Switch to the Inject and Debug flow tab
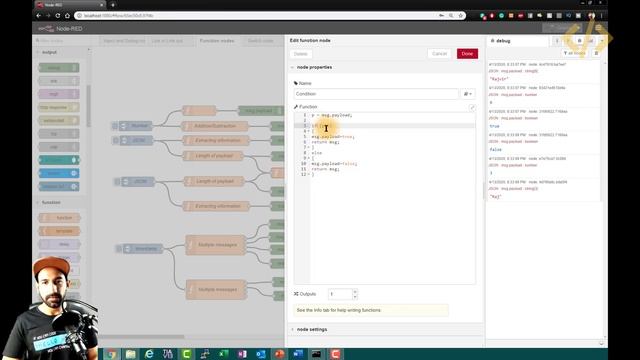 [x=124, y=41]
